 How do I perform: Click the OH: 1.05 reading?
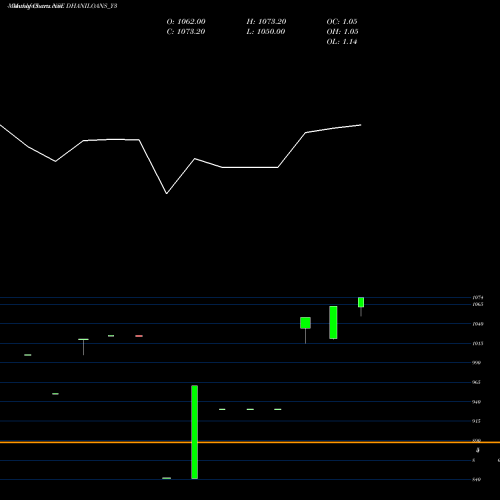tap(342, 32)
